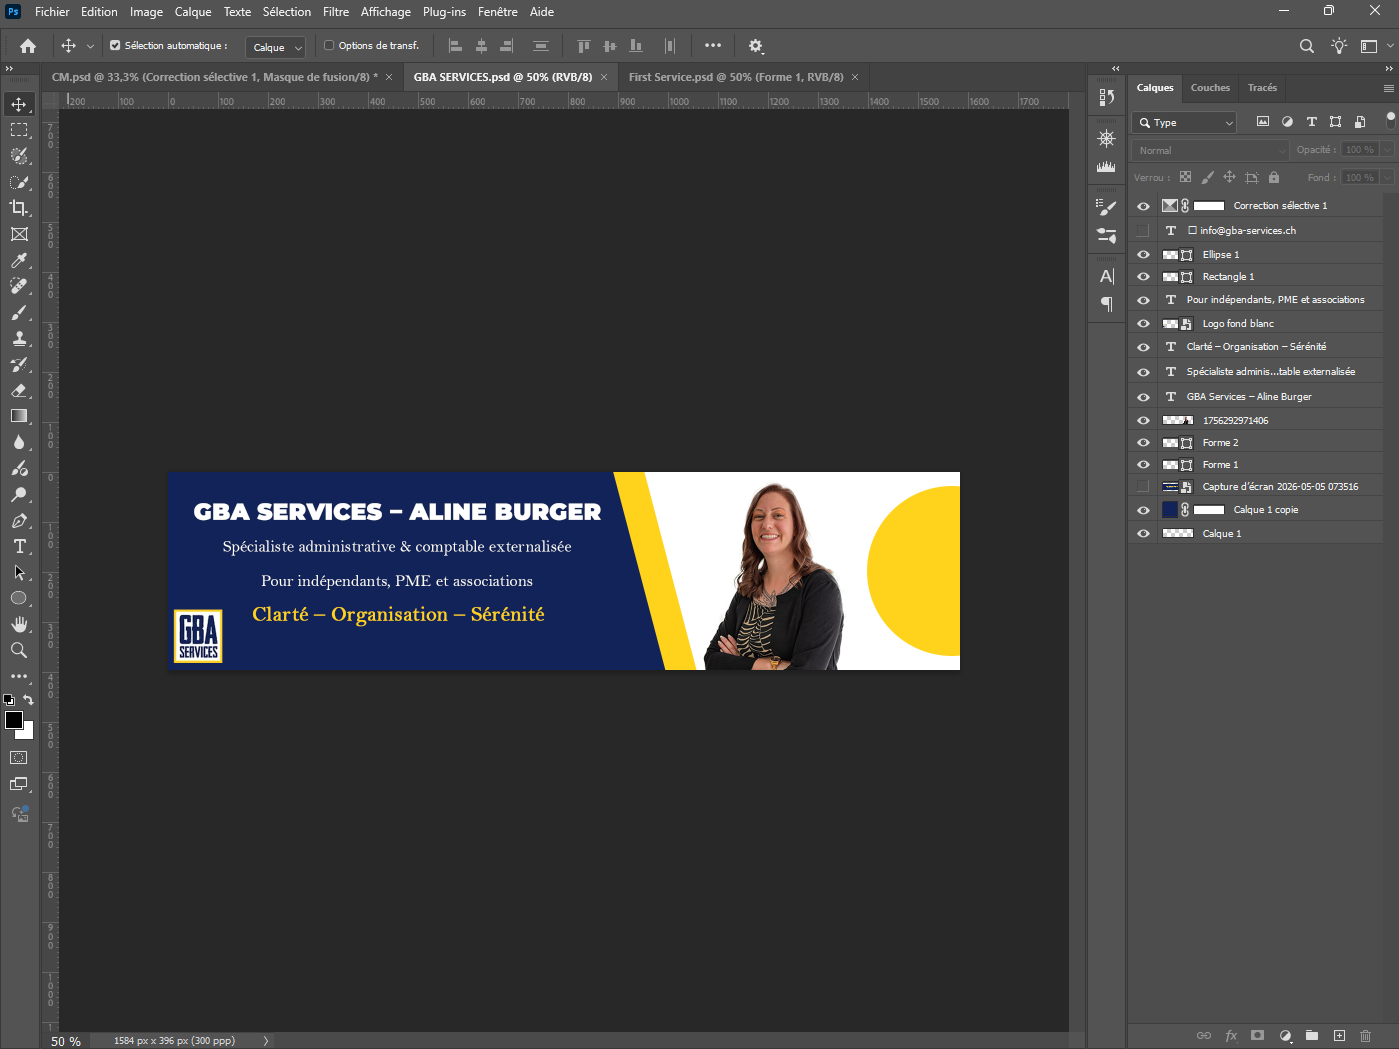Select the Zoom tool
Screen dimensions: 1399x1049
click(x=19, y=650)
